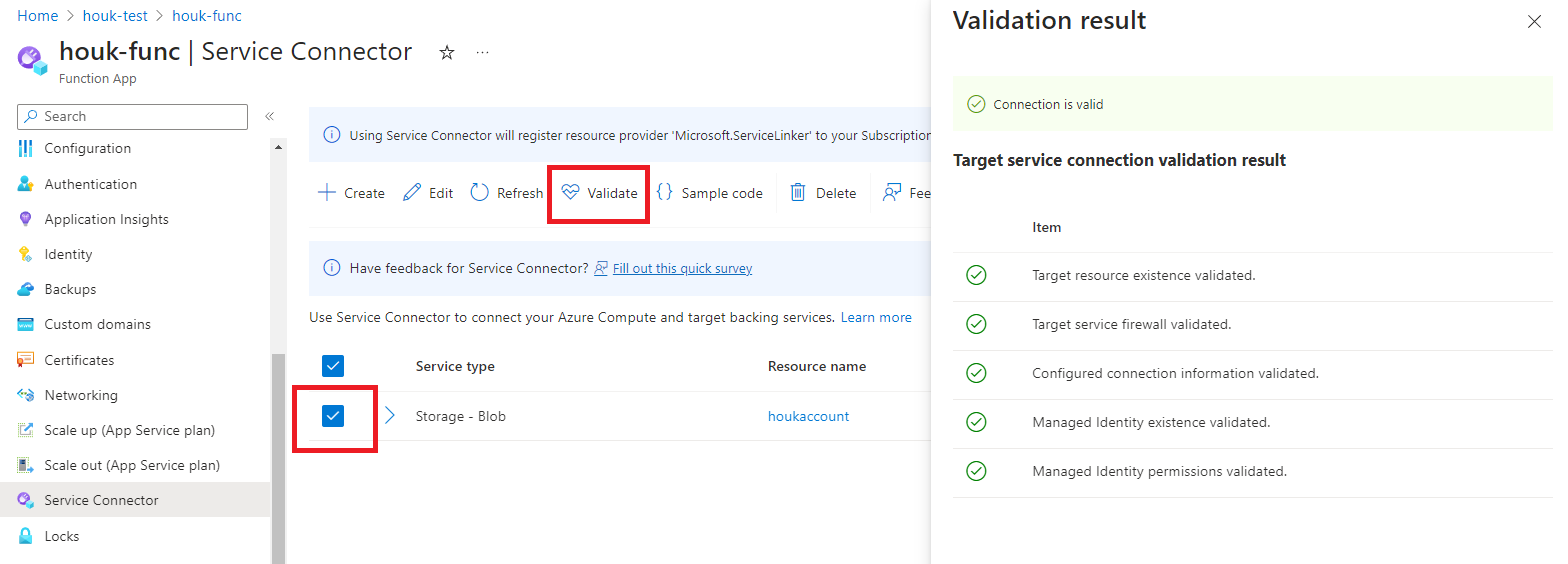Collapse the sidebar menu with double chevron

pyautogui.click(x=269, y=117)
